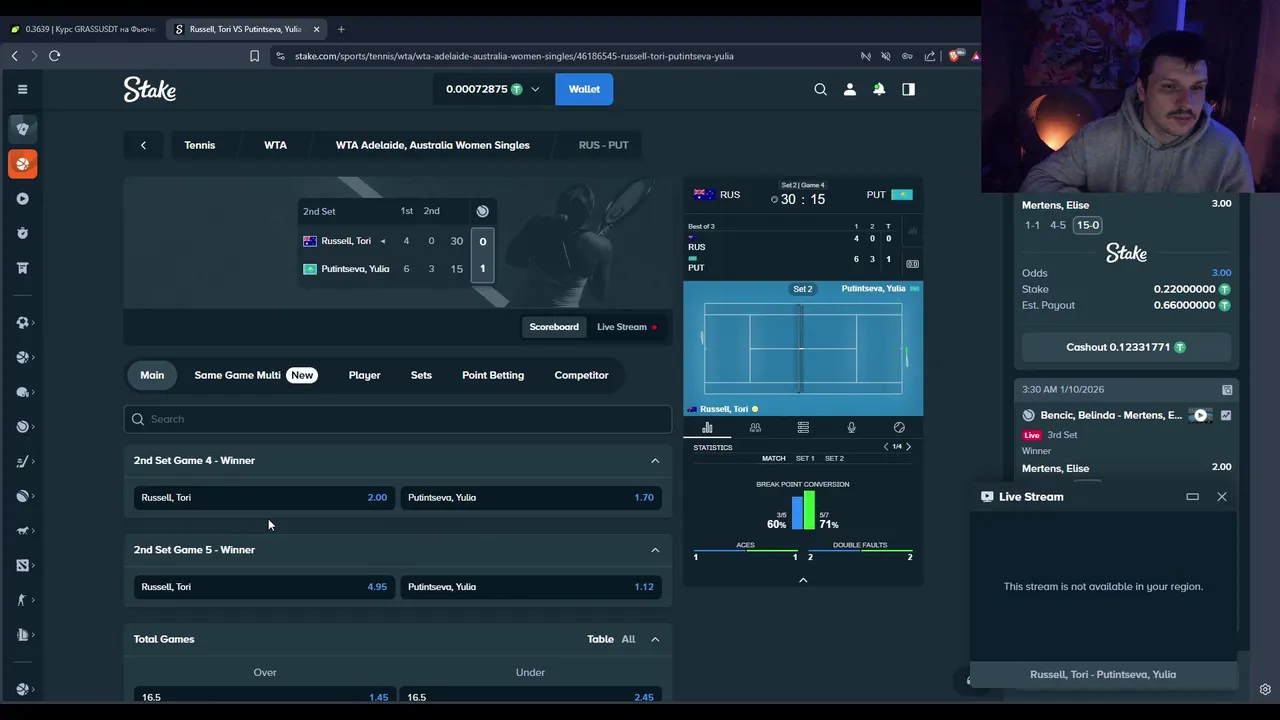Open the bet slip icon in sidebar
Image resolution: width=1280 pixels, height=720 pixels.
22,268
